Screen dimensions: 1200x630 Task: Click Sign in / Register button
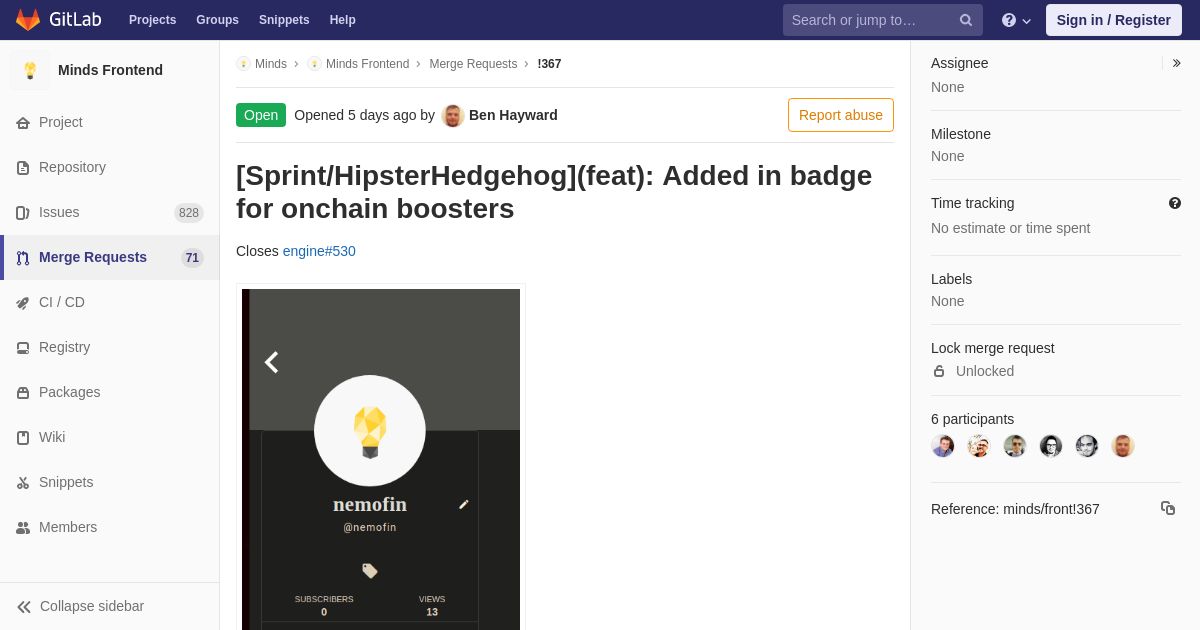tap(1114, 20)
